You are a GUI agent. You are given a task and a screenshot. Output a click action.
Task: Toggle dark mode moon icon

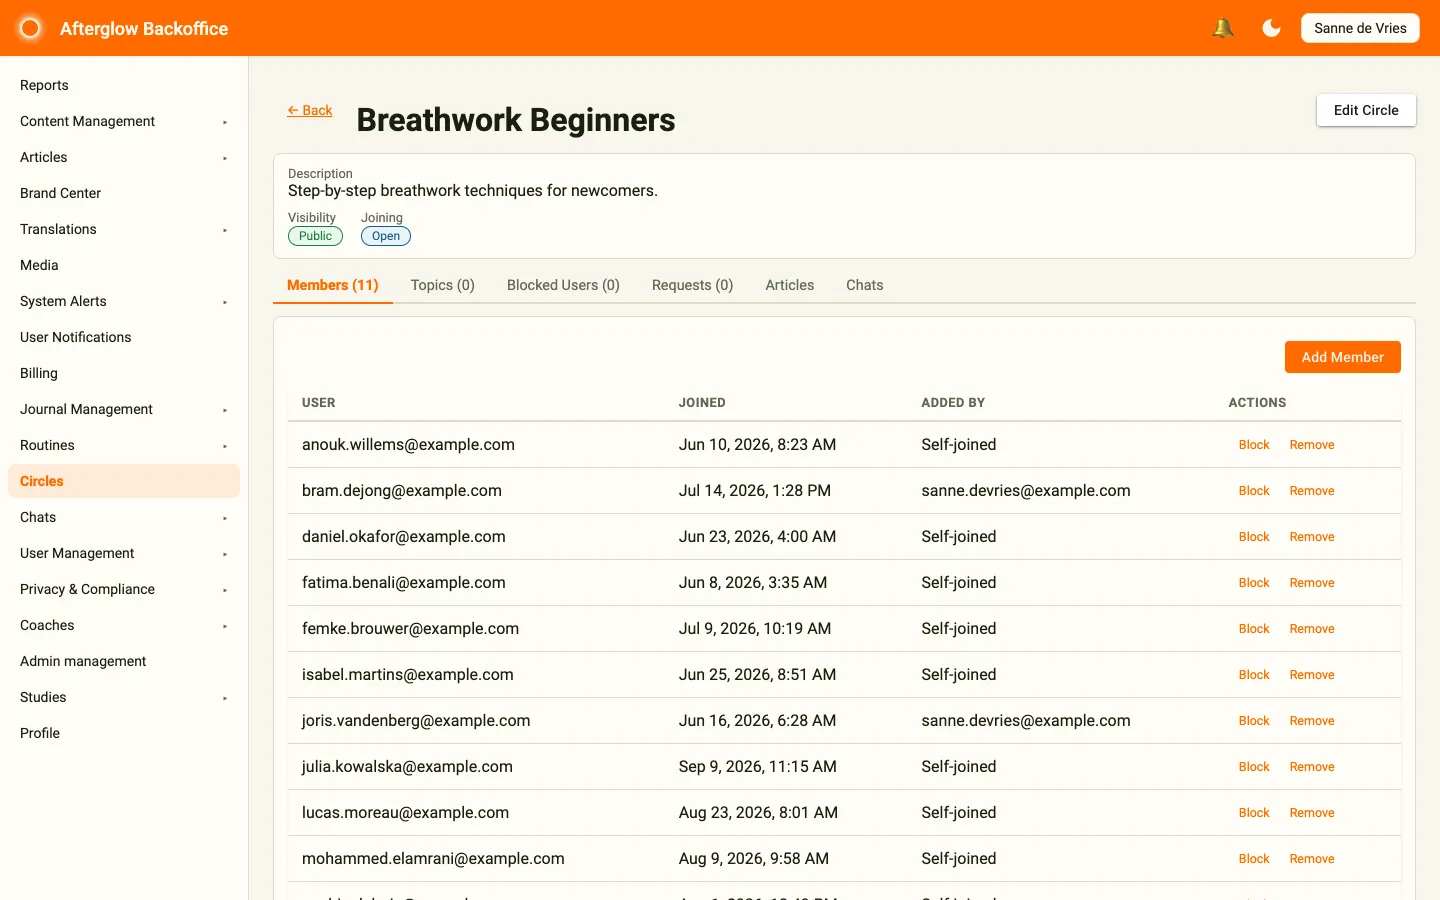[x=1271, y=28]
